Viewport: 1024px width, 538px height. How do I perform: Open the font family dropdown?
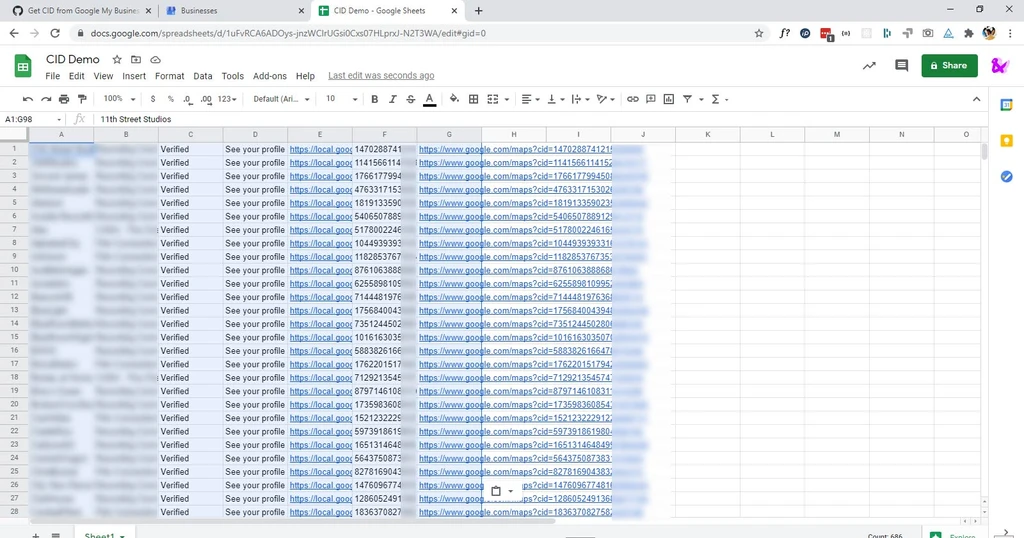[x=281, y=99]
